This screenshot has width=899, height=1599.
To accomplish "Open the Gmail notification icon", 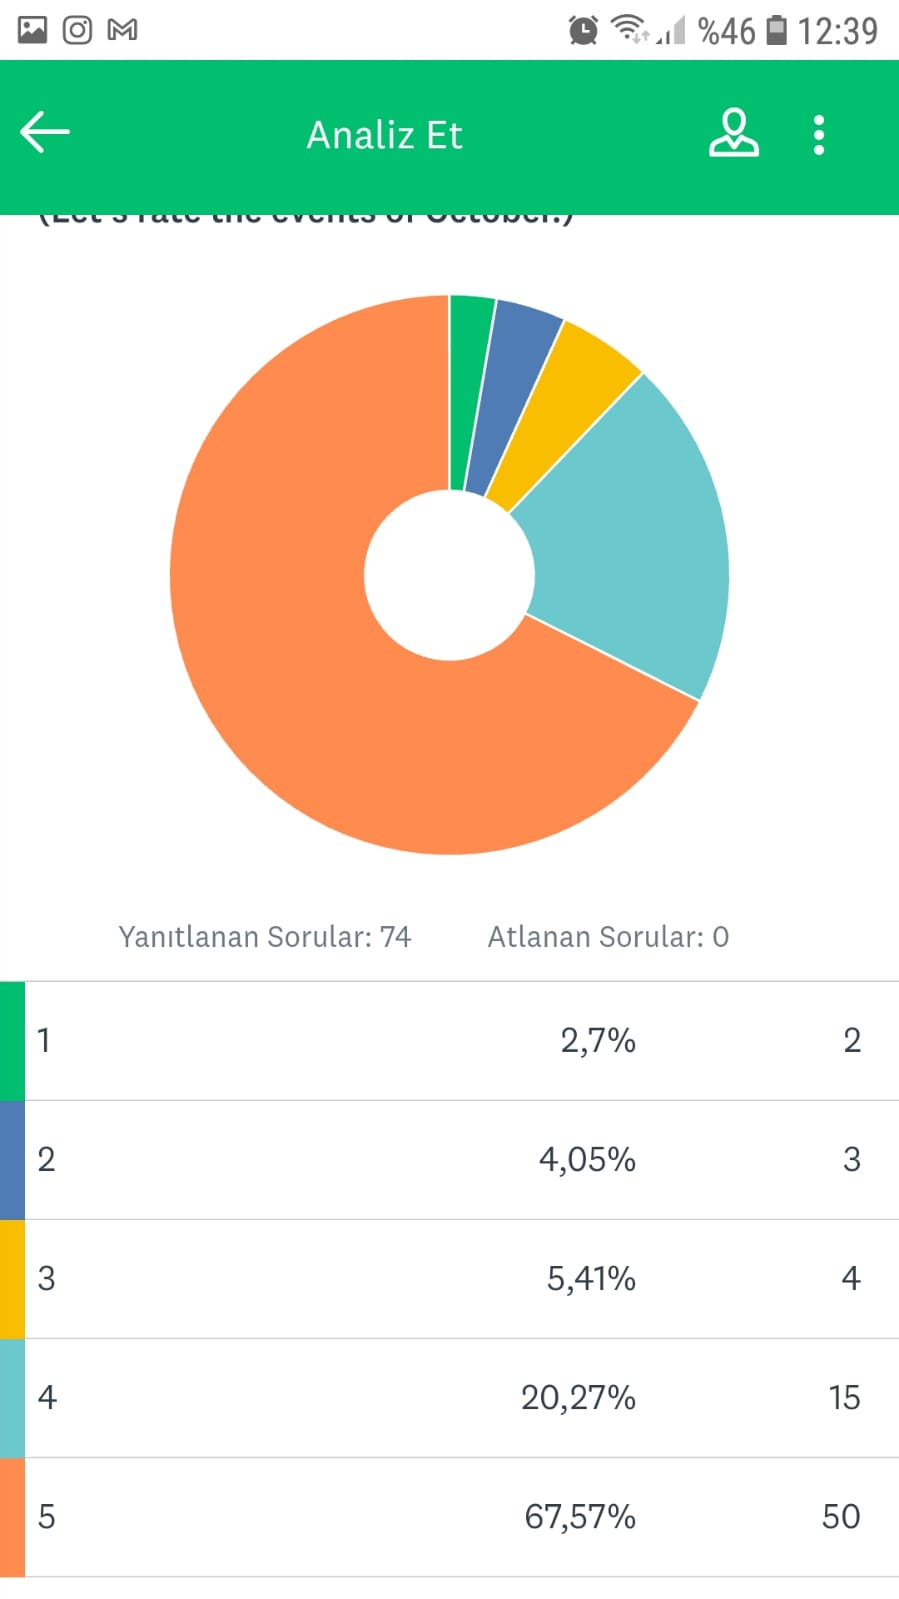I will tap(123, 29).
